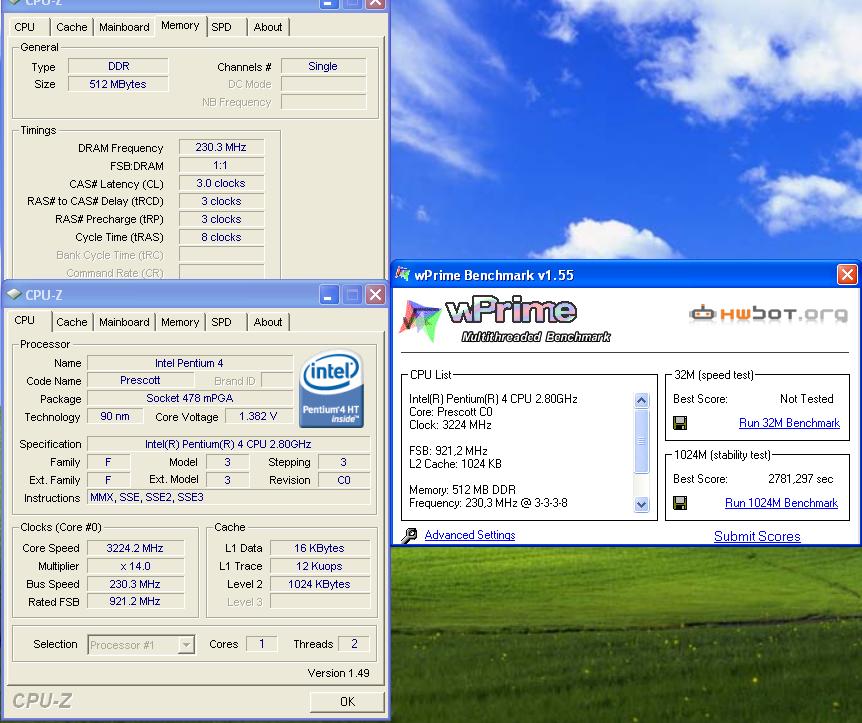This screenshot has width=862, height=723.
Task: Click the Instructions field MMX, SSE, SSE2, SSE3
Action: [229, 498]
